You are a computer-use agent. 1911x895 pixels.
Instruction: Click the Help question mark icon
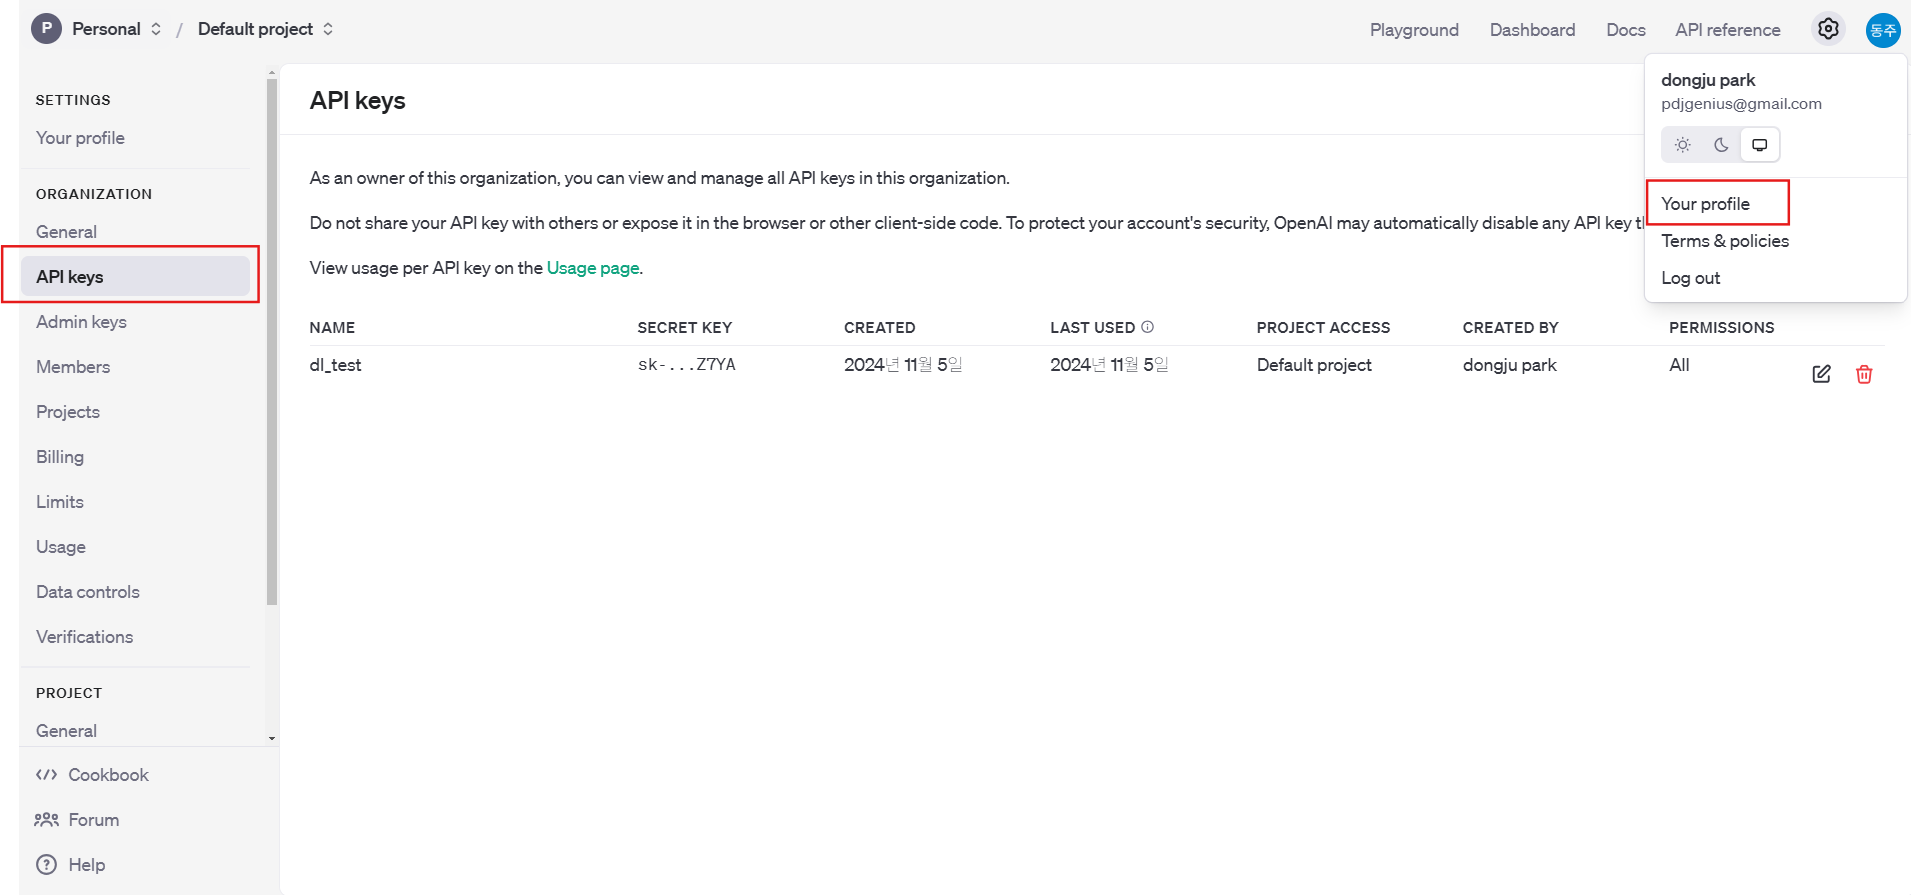click(46, 865)
